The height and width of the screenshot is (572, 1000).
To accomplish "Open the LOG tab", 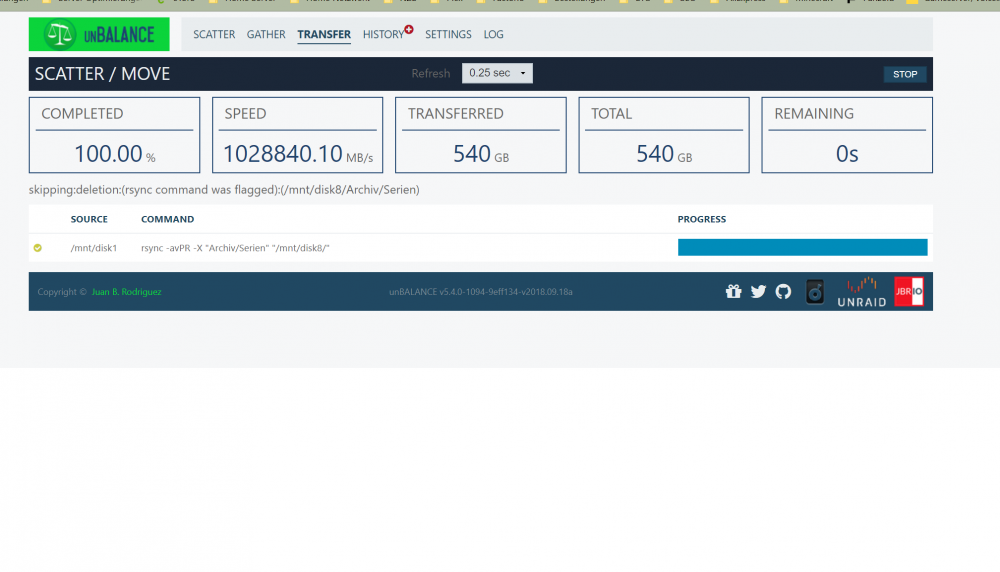I will (493, 34).
